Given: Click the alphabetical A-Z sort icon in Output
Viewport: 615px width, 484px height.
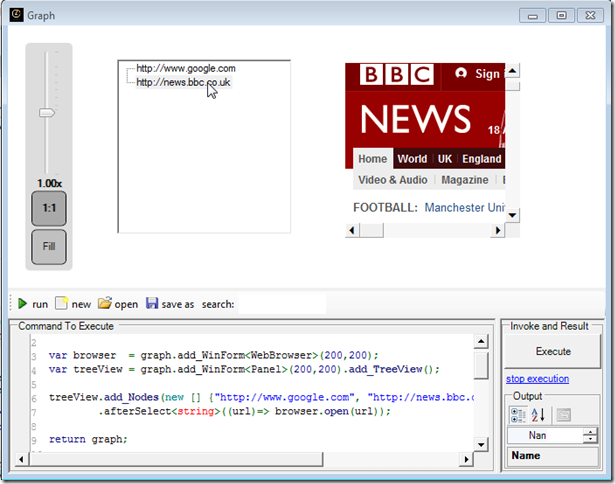Looking at the screenshot, I should click(538, 415).
